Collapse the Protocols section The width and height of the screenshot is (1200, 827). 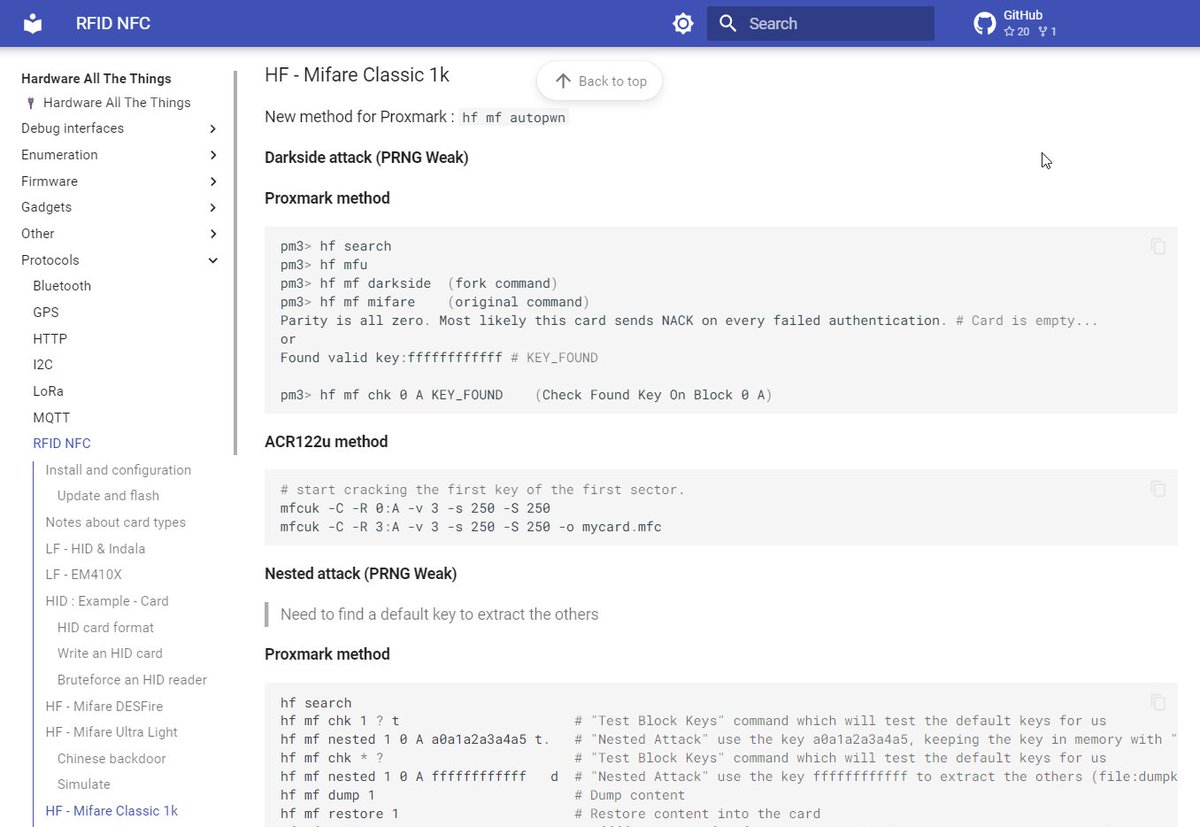click(x=213, y=260)
